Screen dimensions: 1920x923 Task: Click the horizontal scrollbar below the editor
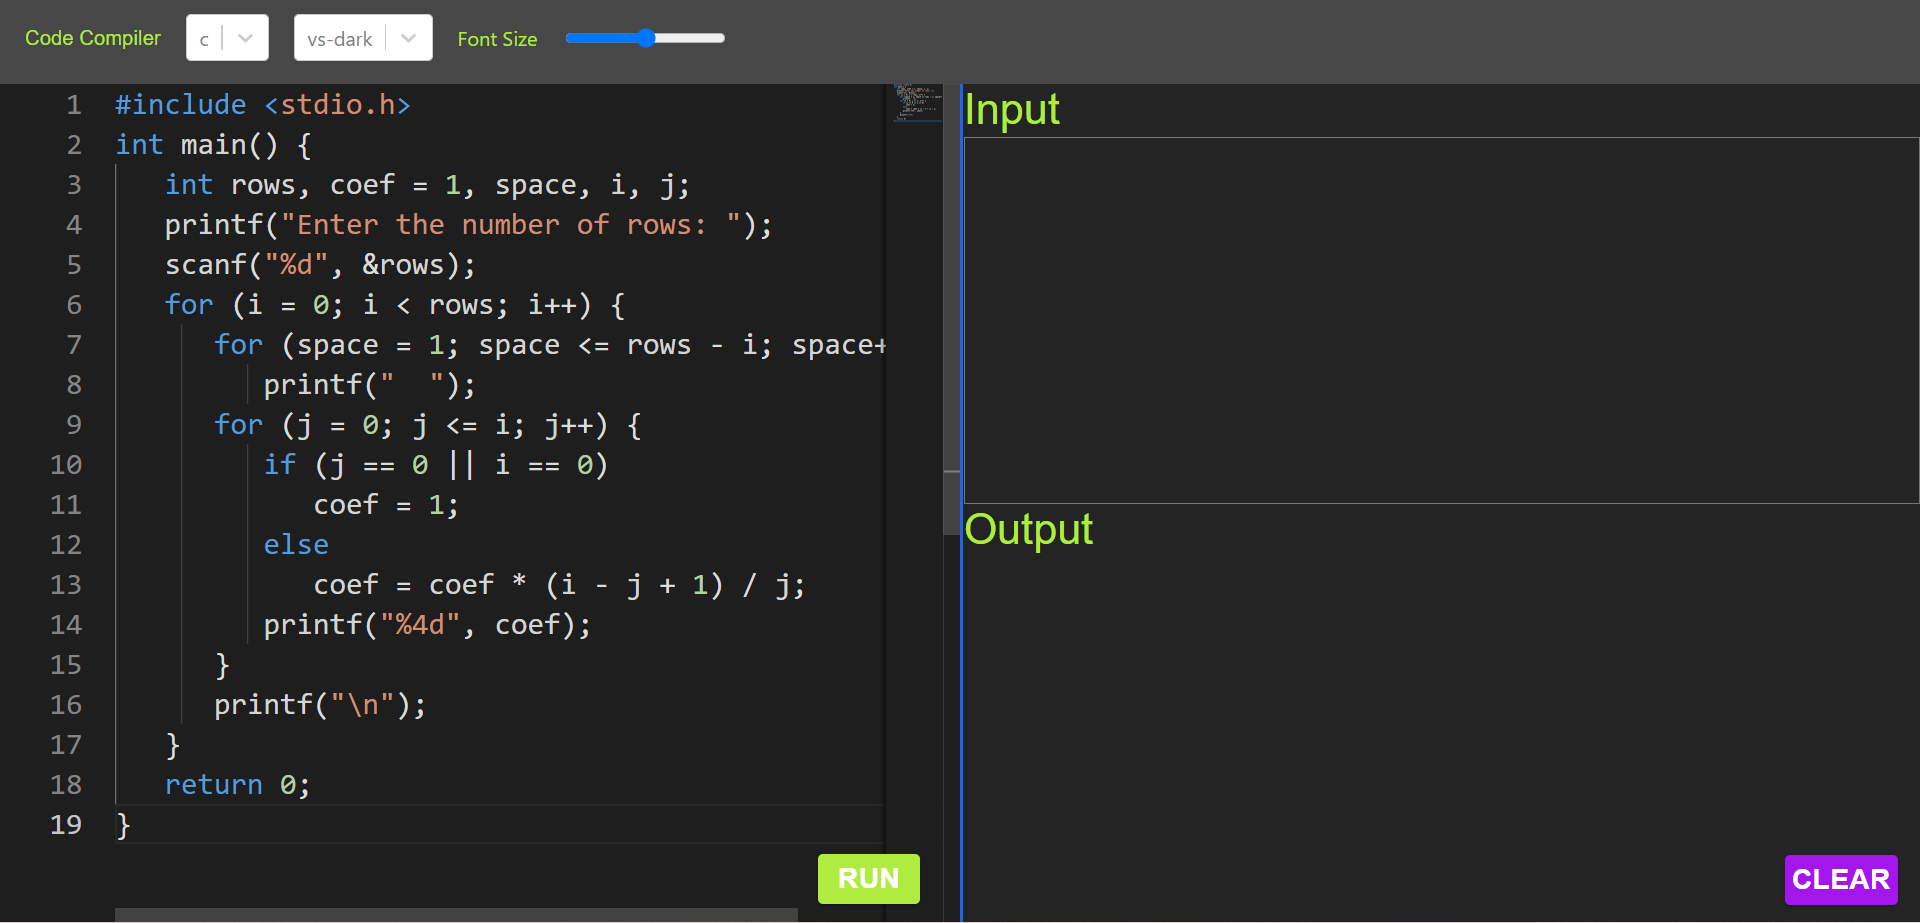455,913
